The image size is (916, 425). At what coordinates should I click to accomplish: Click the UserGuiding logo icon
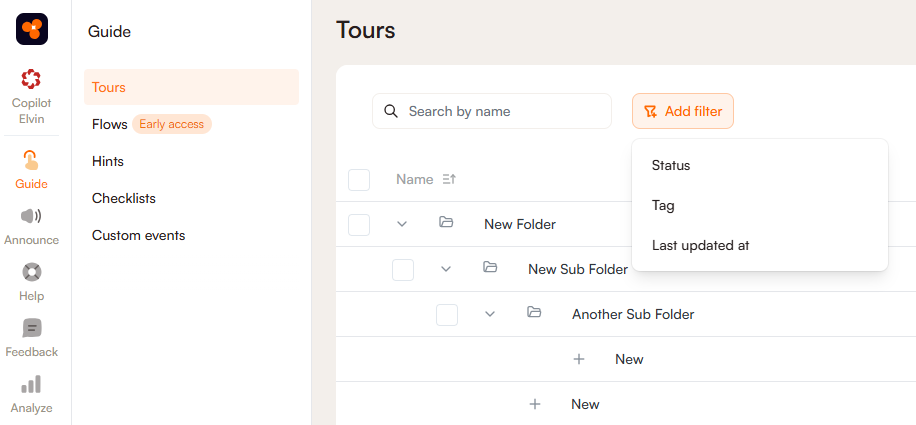tap(32, 29)
